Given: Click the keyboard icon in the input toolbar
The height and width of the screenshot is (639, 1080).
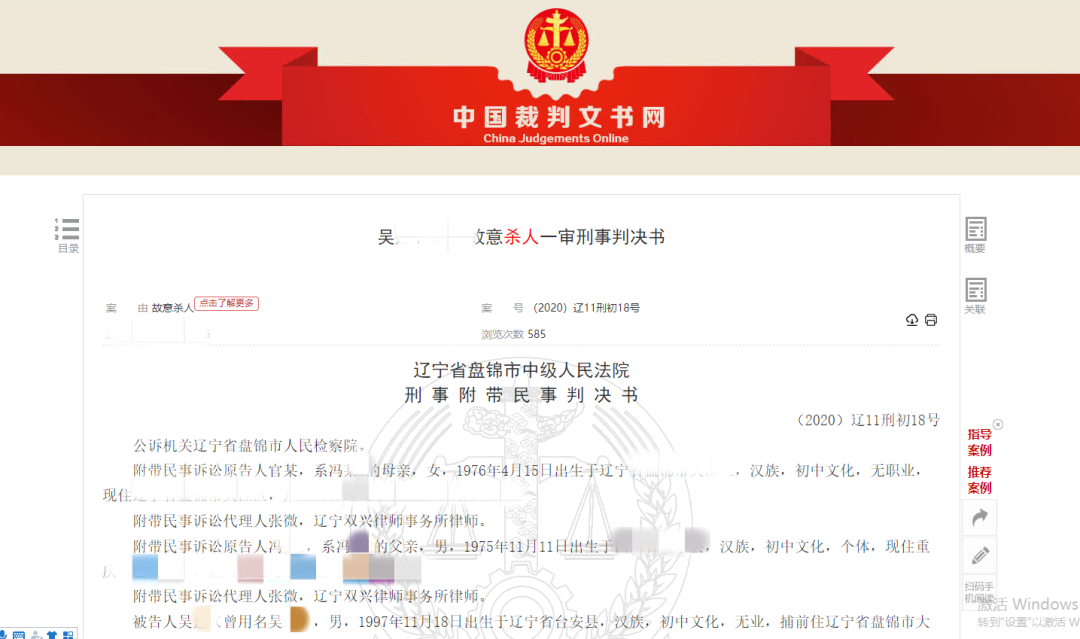Looking at the screenshot, I should [18, 635].
